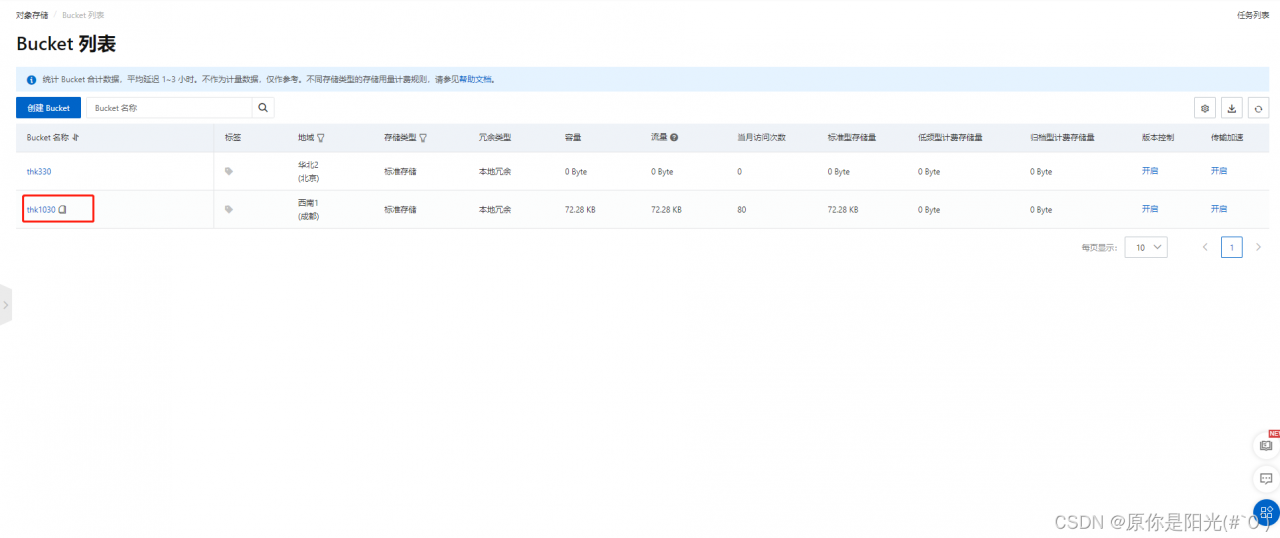1280x538 pixels.
Task: Enable 传输加速 for thk330 via 开启
Action: 1219,171
